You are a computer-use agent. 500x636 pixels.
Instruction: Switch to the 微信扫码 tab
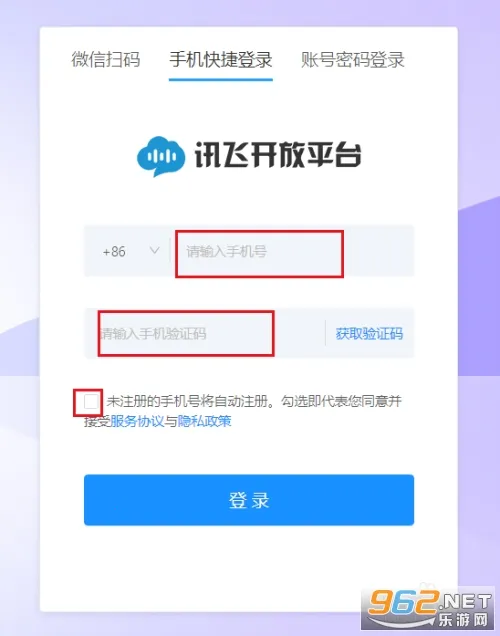click(x=106, y=60)
